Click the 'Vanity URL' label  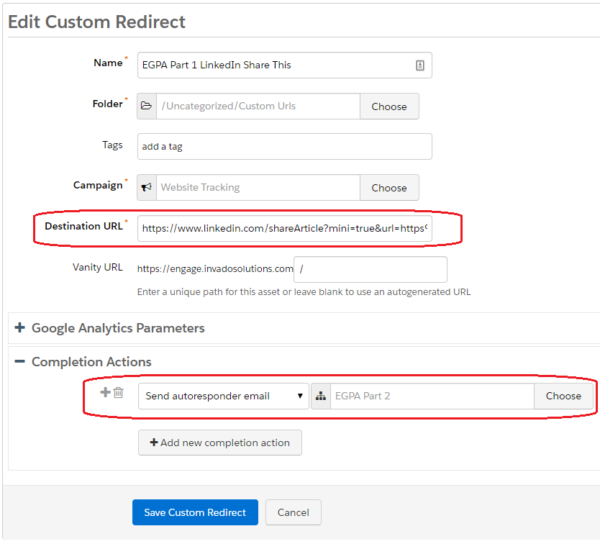pyautogui.click(x=98, y=267)
